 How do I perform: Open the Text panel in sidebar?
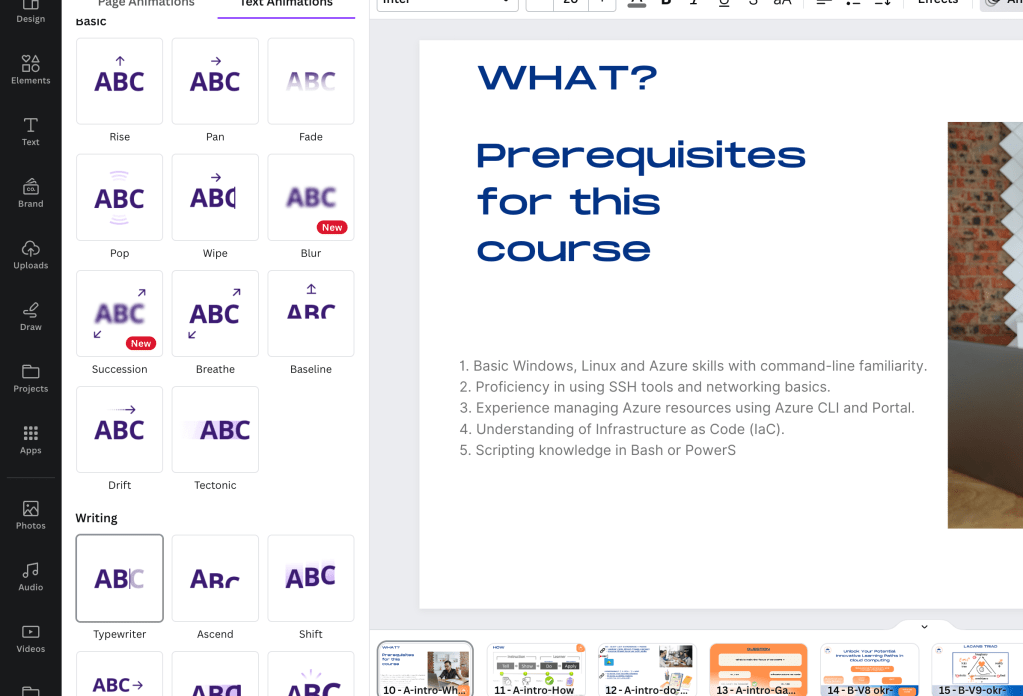(31, 131)
